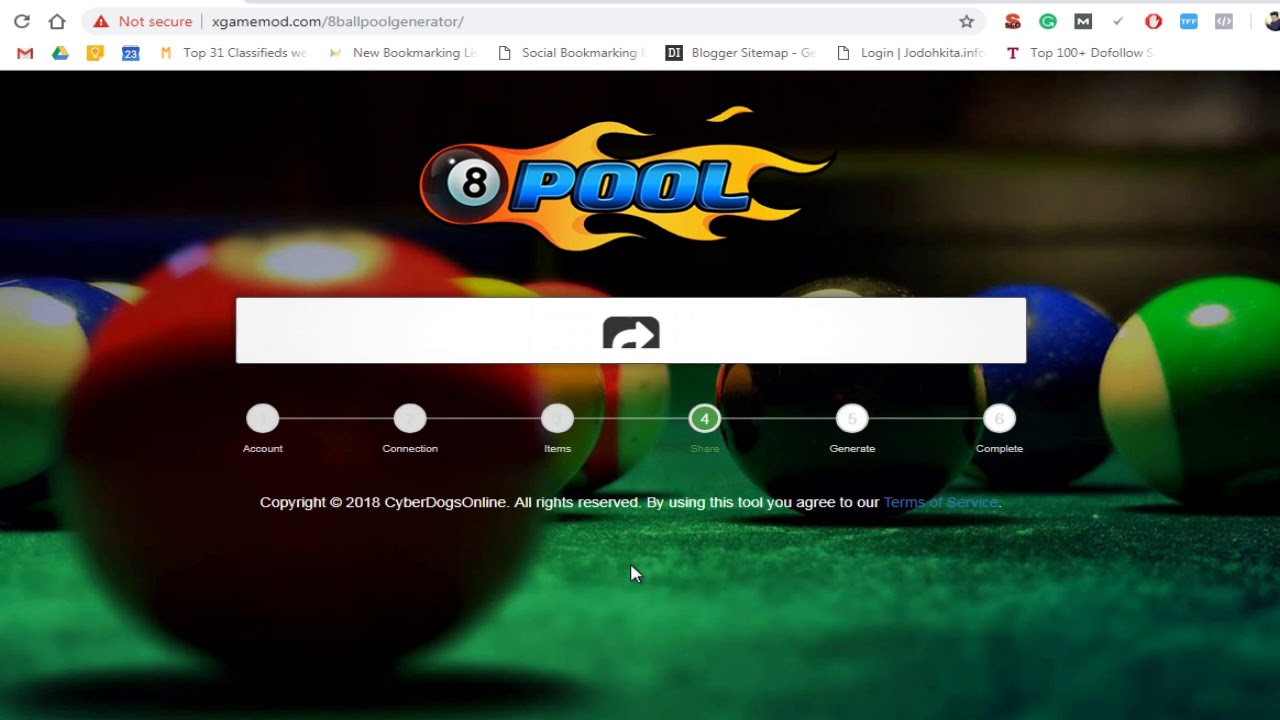
Task: Click the Complete step label
Action: pos(999,448)
